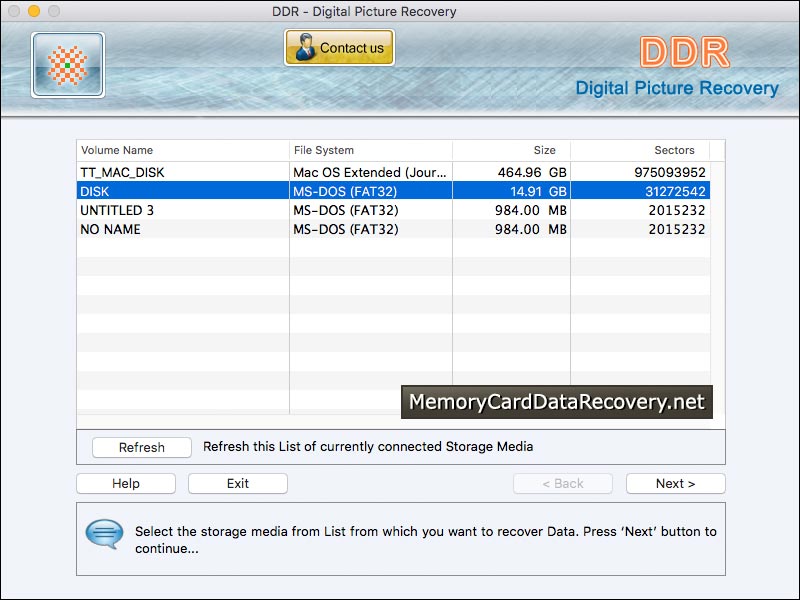The height and width of the screenshot is (600, 800).
Task: Click the disabled Back button
Action: [562, 483]
